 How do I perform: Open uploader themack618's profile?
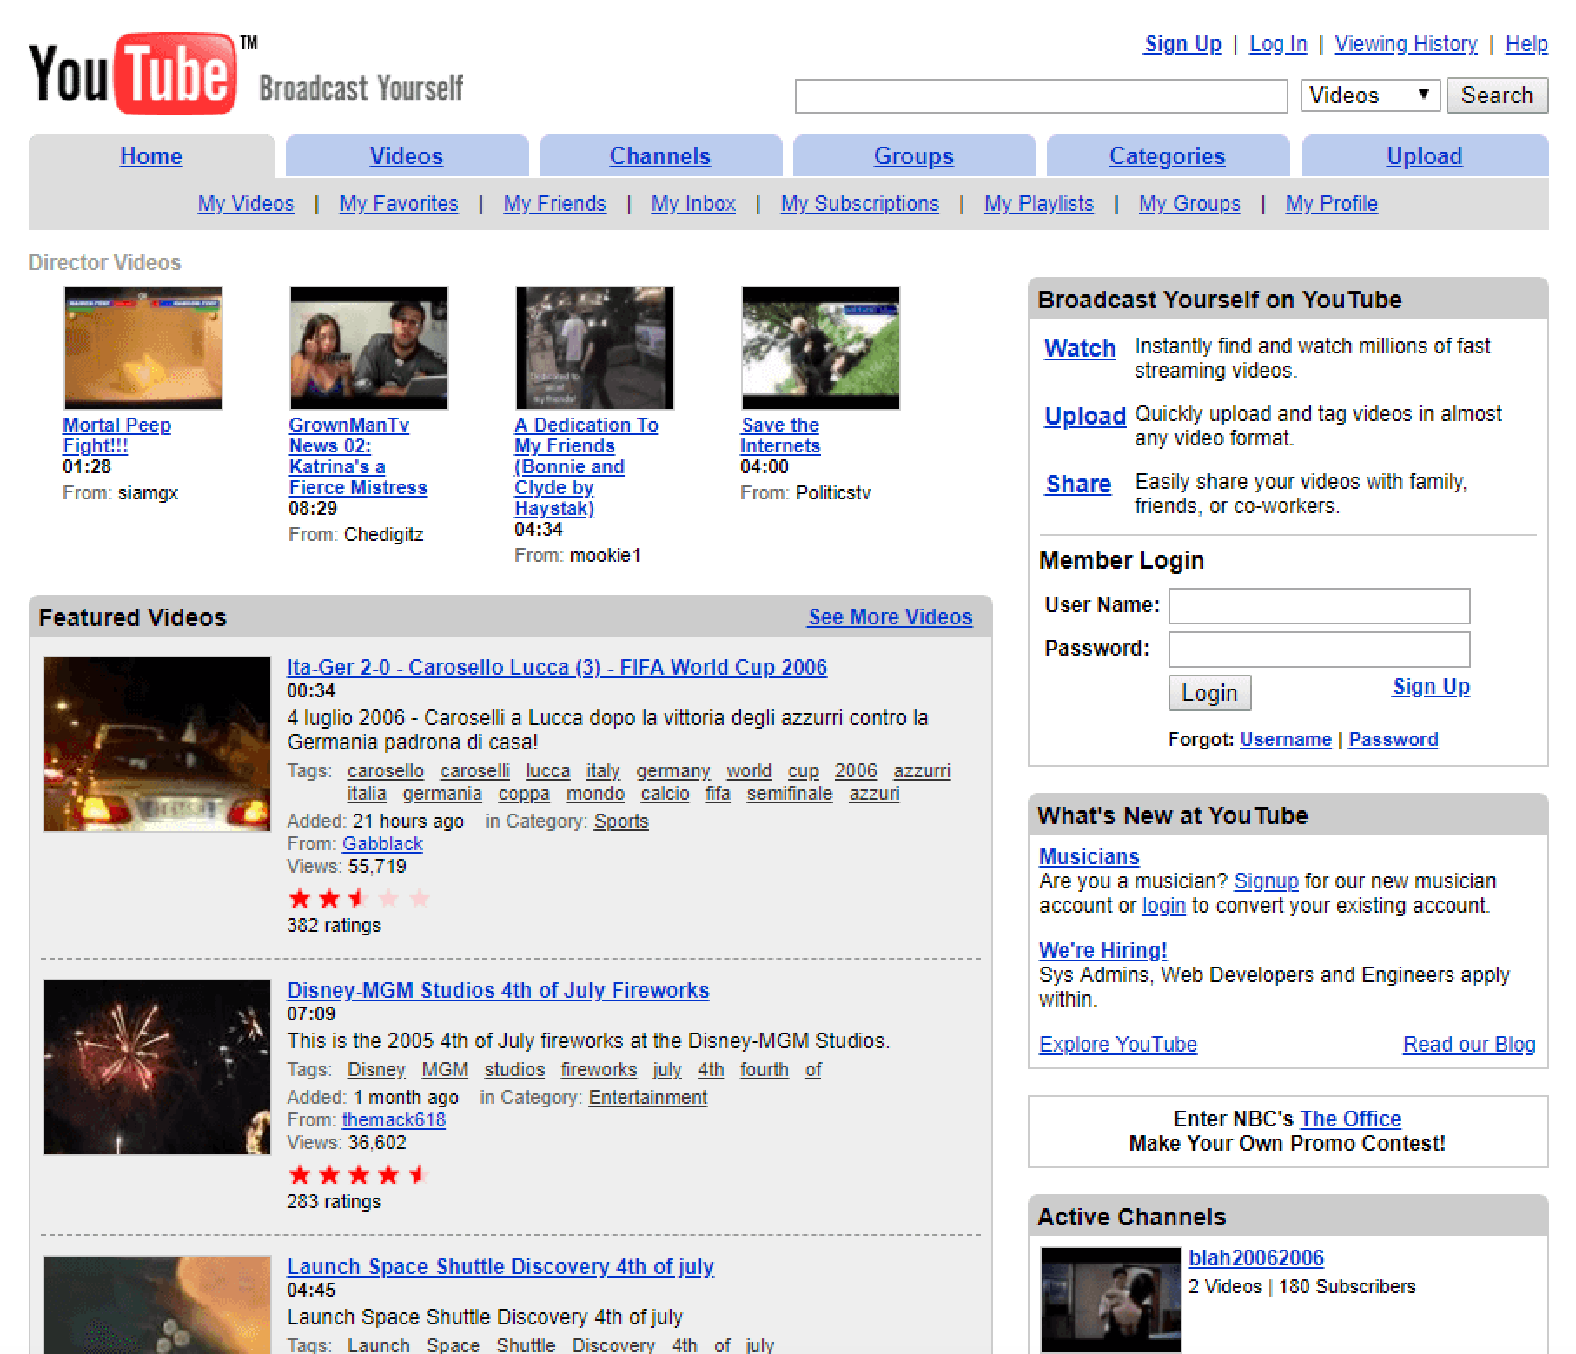pos(394,1119)
